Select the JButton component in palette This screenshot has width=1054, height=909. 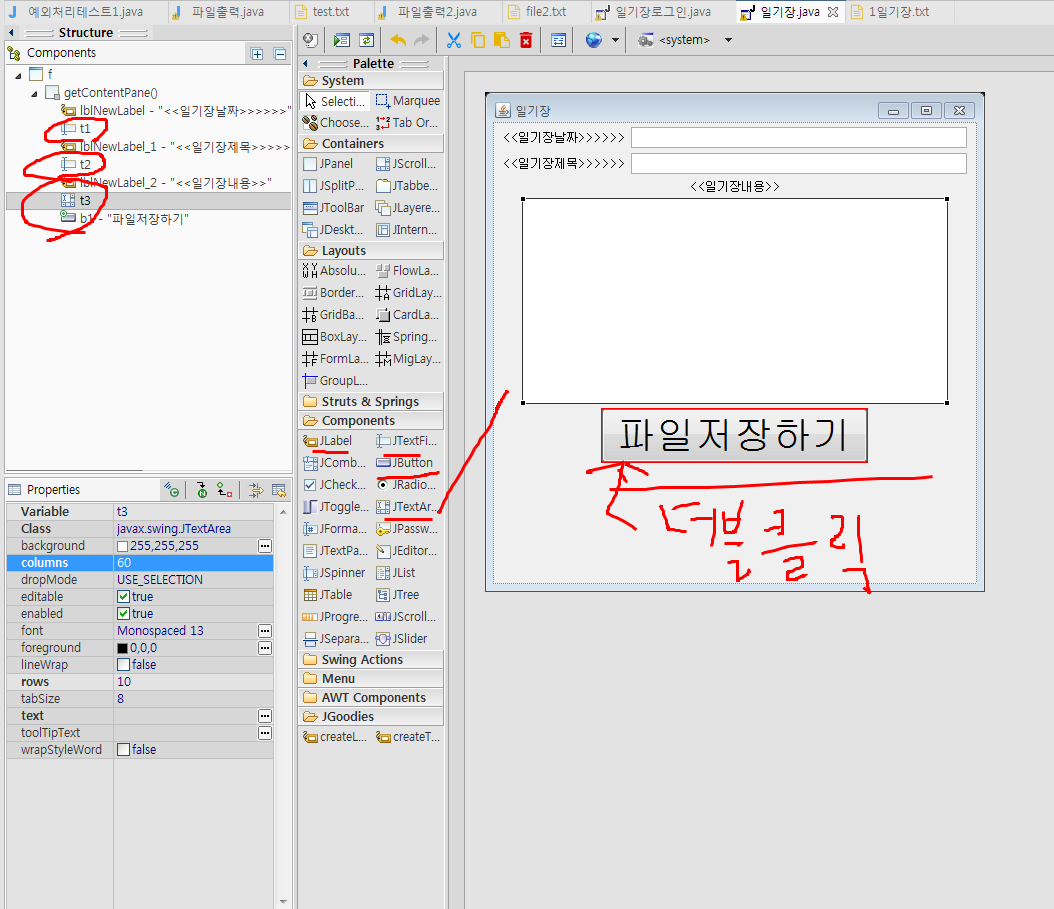coord(405,463)
